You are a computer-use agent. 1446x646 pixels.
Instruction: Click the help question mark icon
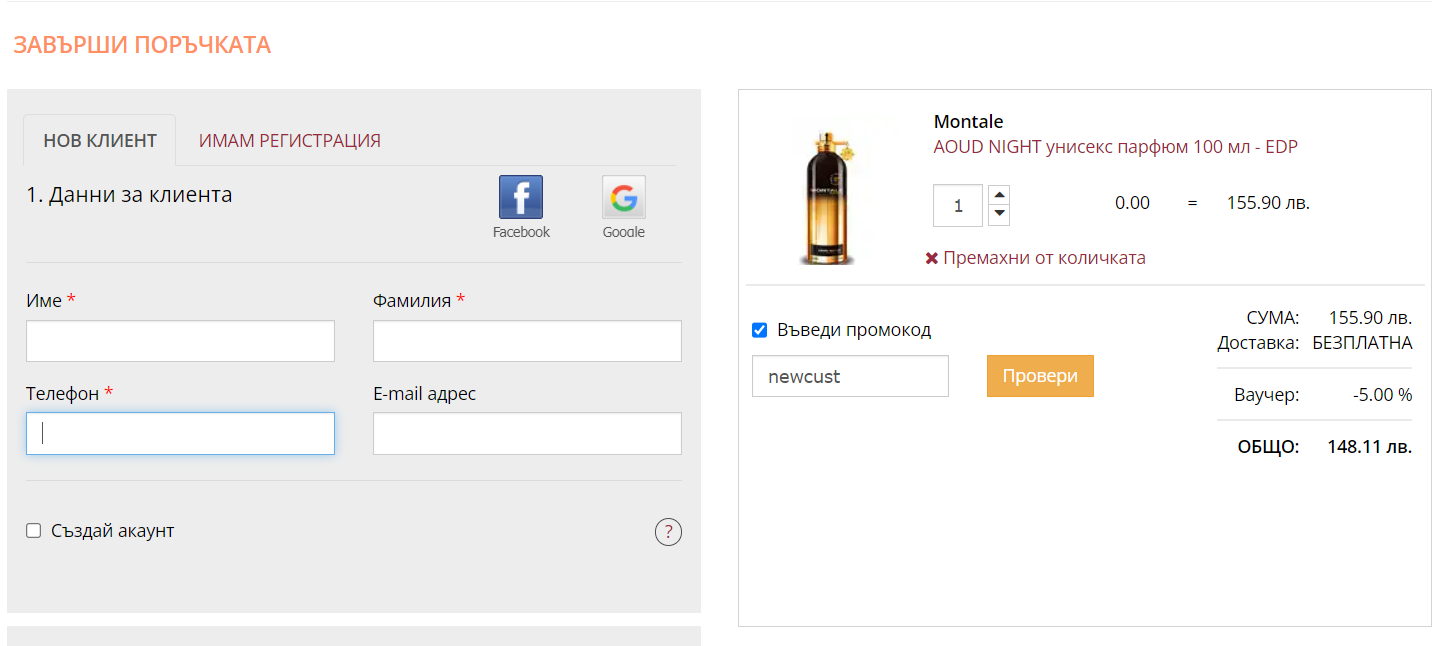668,532
